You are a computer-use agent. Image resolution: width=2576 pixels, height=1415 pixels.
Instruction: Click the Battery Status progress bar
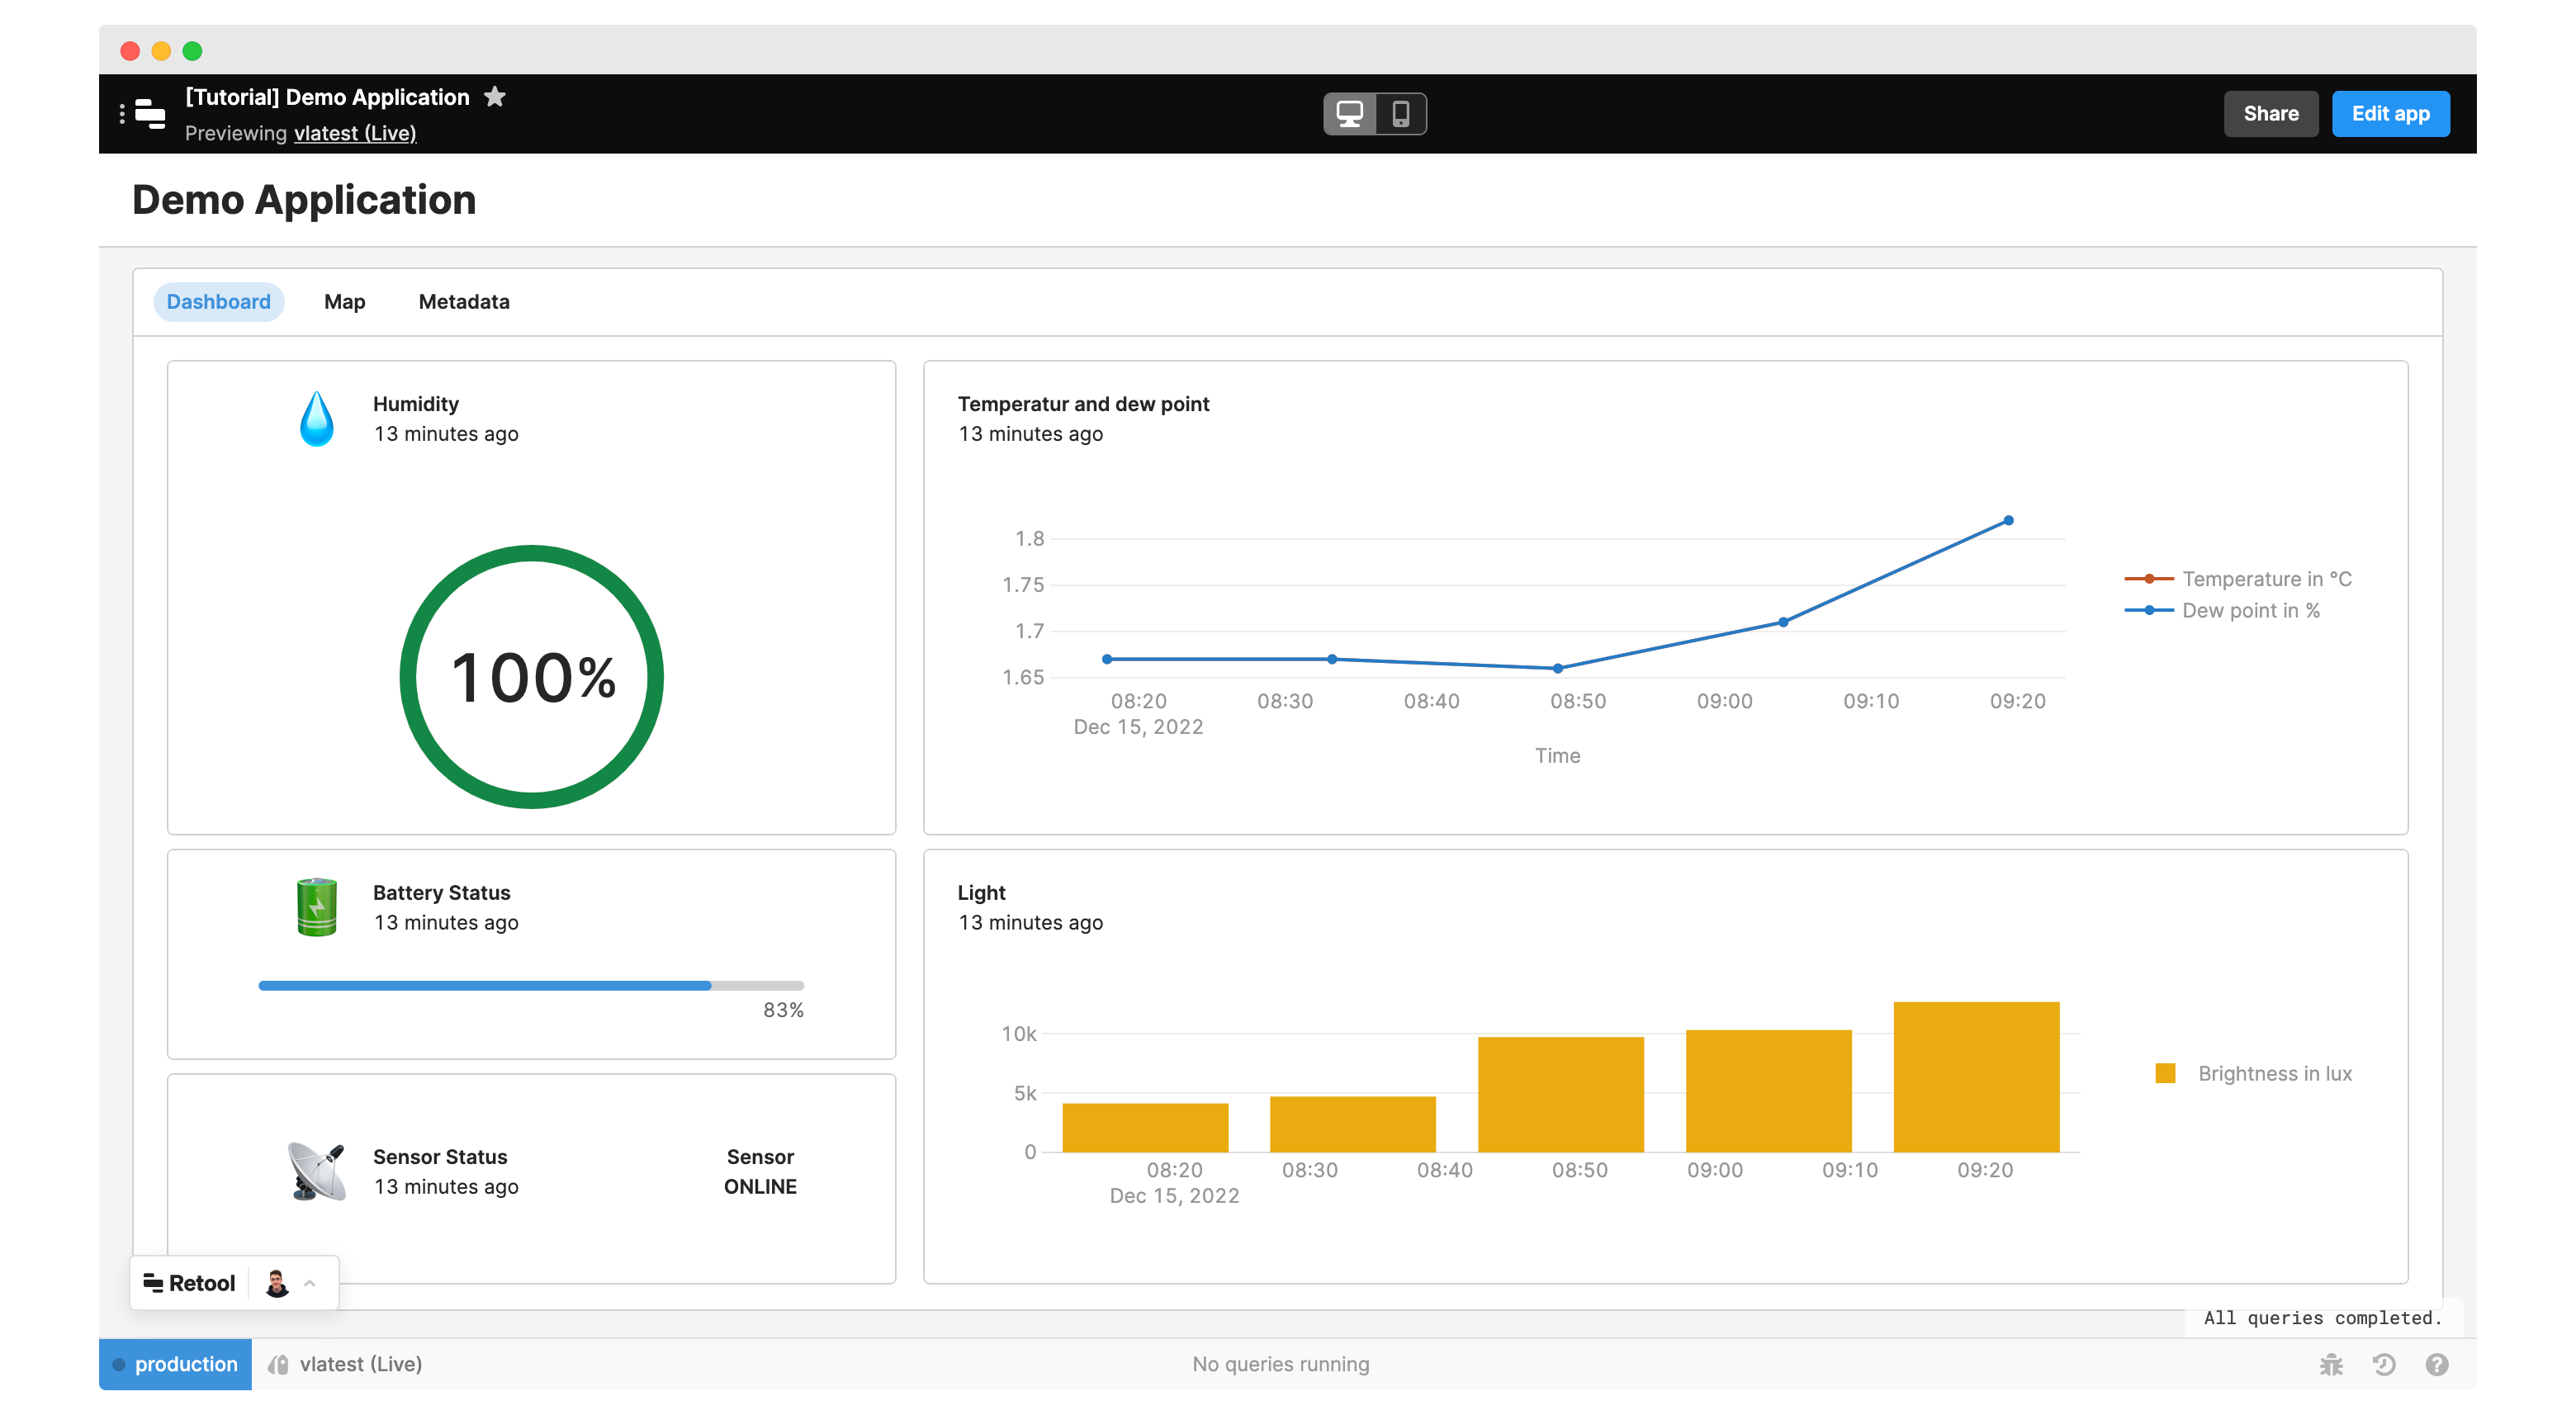(x=530, y=986)
